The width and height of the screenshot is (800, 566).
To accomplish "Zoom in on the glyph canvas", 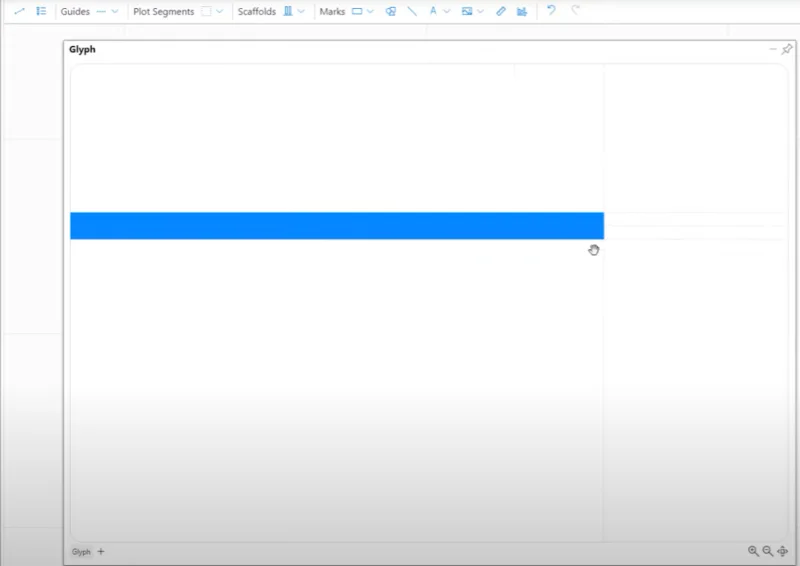I will click(x=753, y=551).
